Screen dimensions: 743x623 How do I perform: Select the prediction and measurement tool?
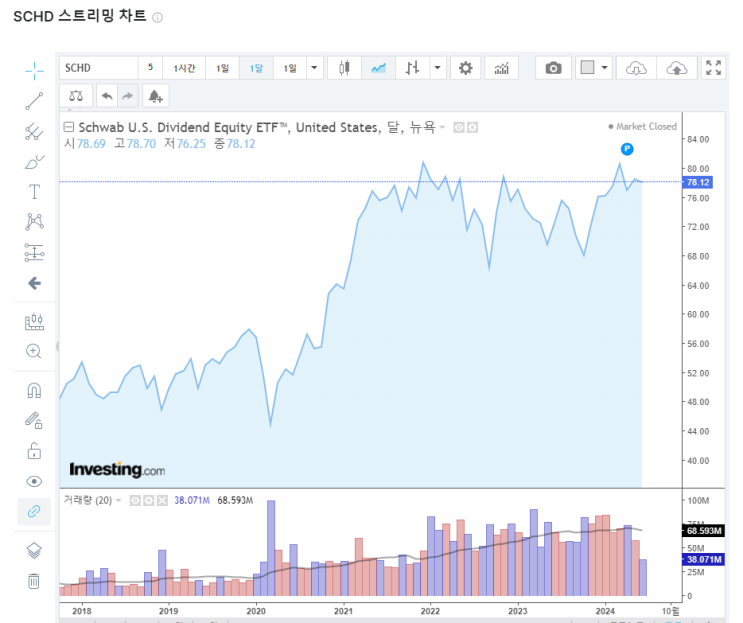click(x=34, y=253)
